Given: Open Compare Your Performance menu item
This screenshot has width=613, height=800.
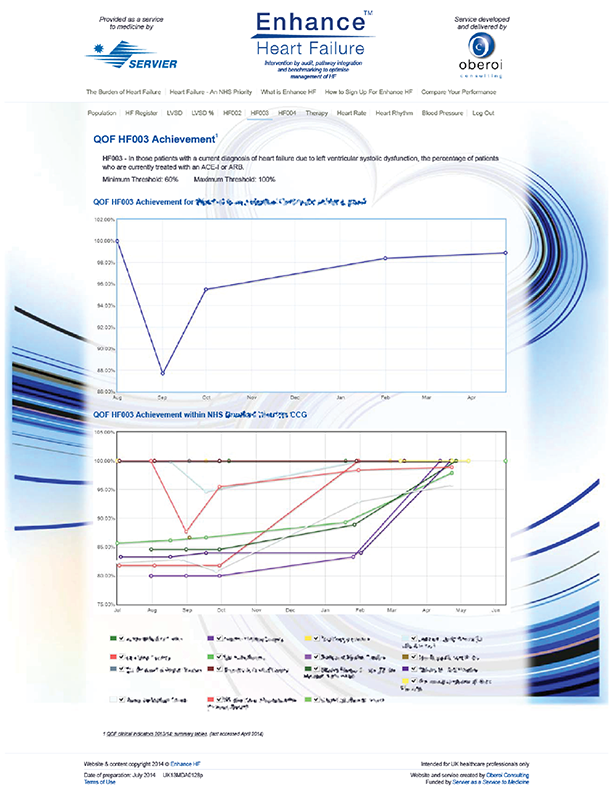Looking at the screenshot, I should pos(458,92).
